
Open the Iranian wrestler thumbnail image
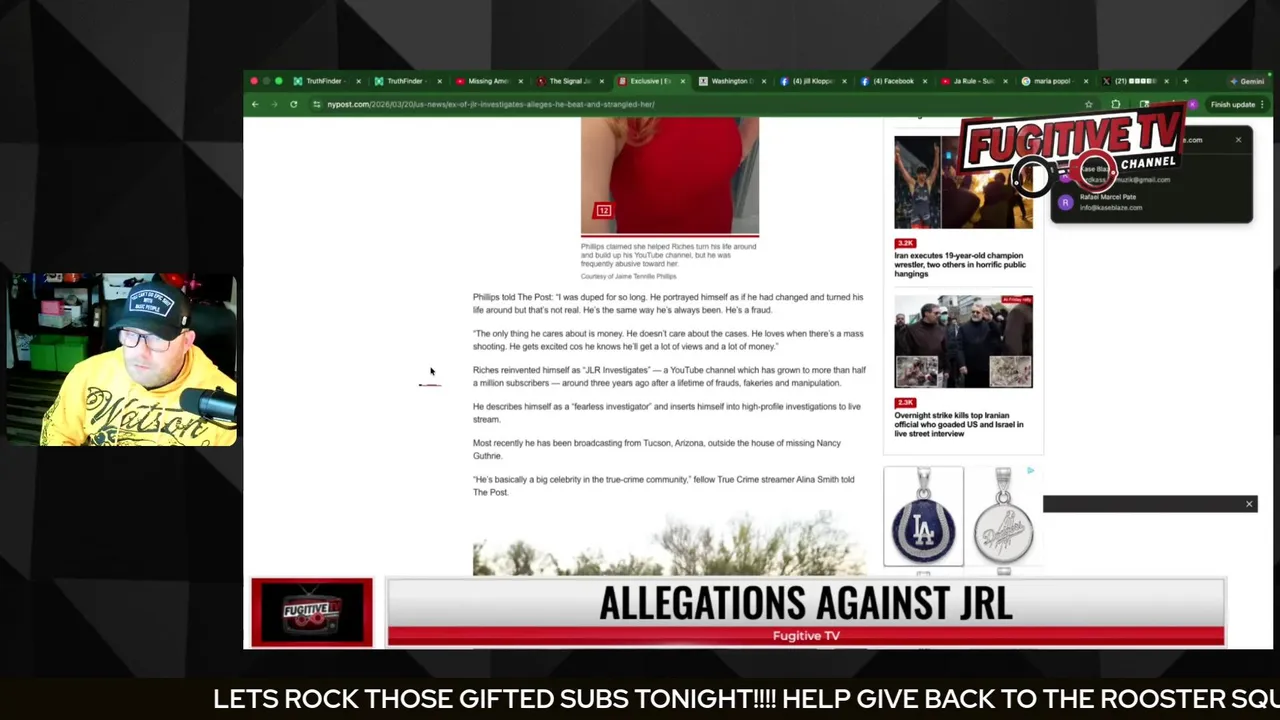pyautogui.click(x=963, y=182)
